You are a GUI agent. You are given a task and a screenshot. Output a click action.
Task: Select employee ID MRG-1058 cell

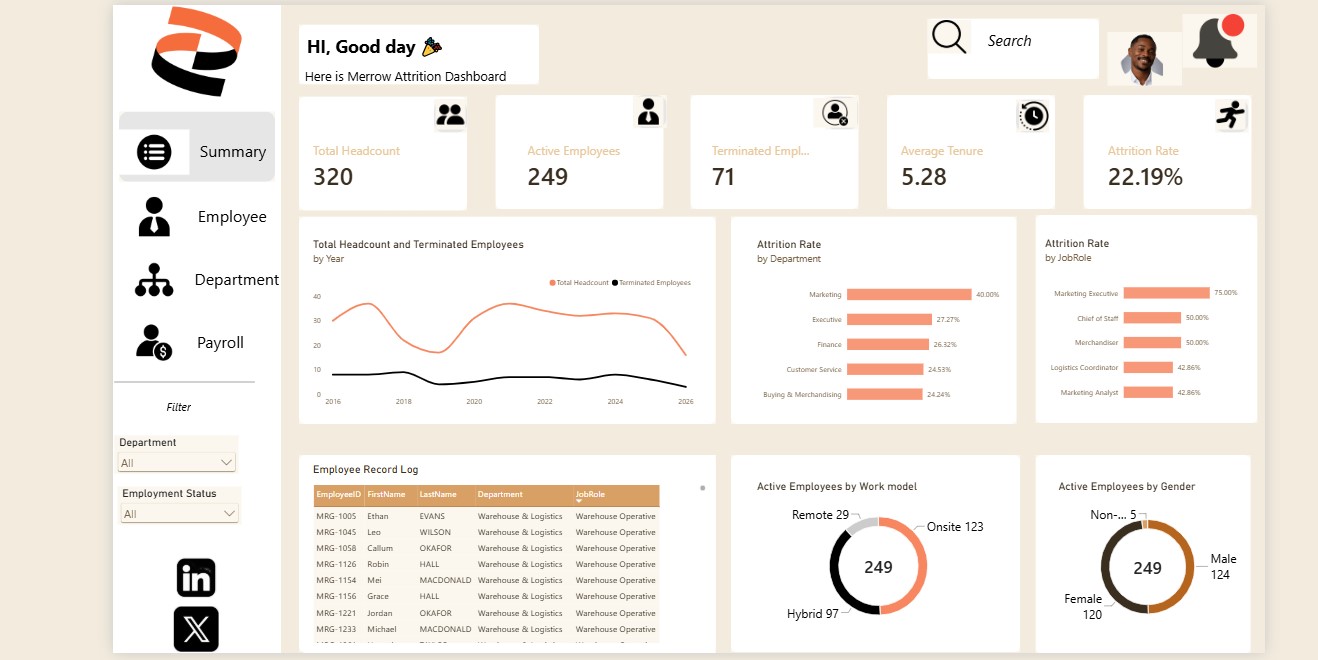point(335,548)
